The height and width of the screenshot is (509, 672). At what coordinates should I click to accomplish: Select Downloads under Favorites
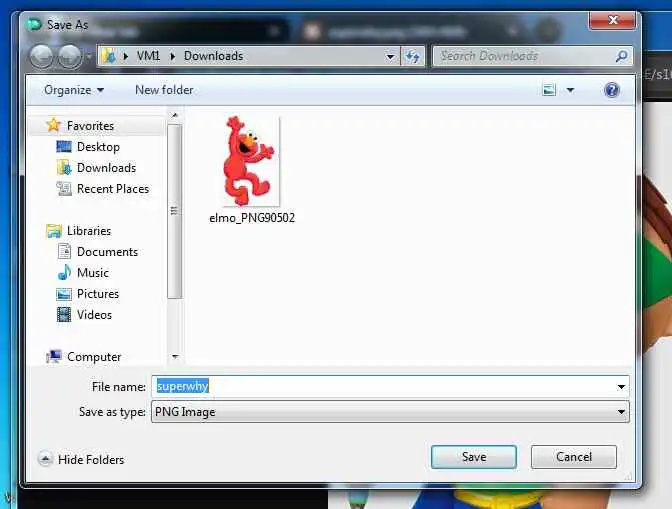pos(106,168)
